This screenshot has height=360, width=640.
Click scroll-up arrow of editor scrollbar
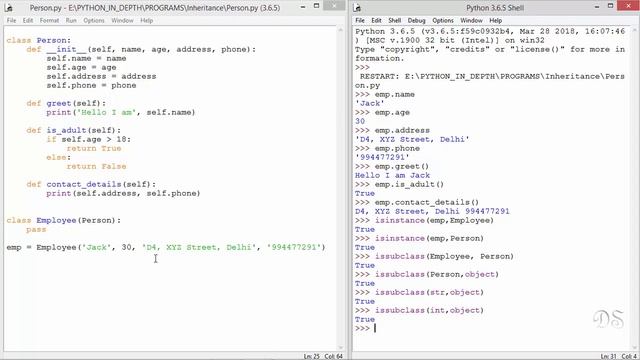coord(341,31)
